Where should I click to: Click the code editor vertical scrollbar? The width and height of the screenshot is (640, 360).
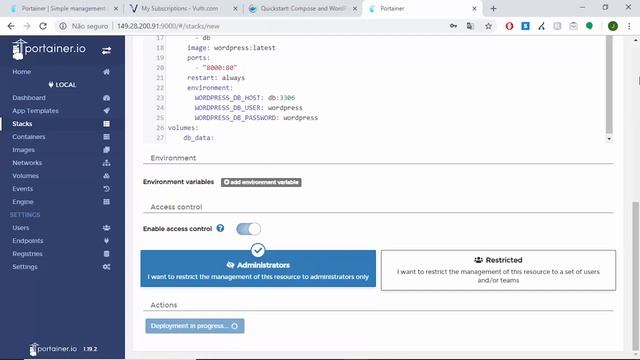point(609,84)
